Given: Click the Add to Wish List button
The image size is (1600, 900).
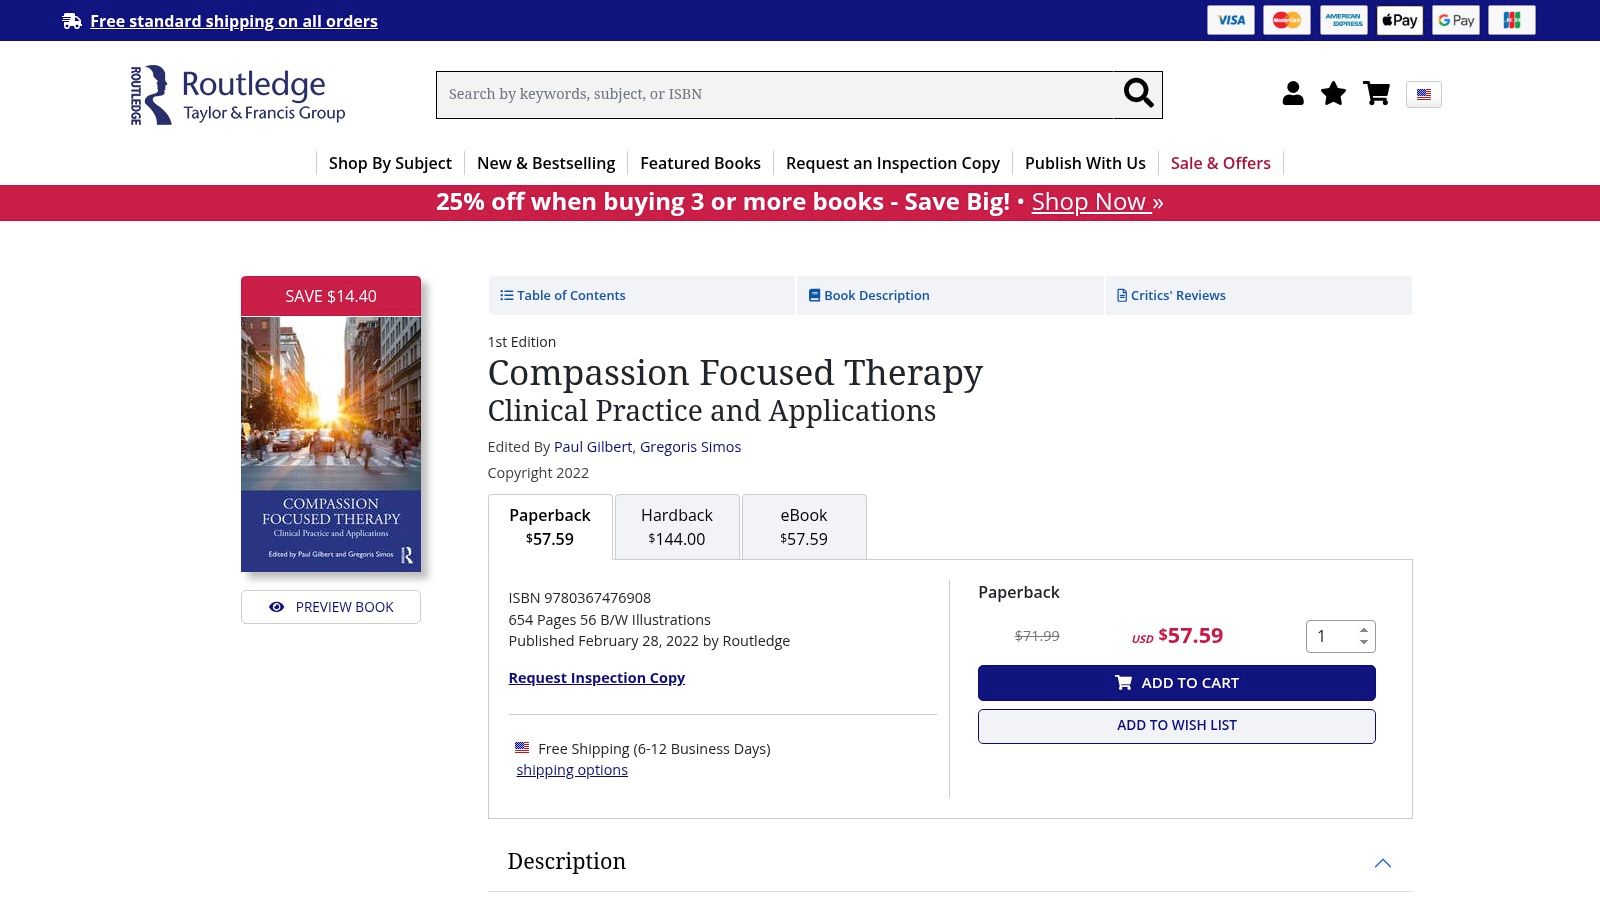Looking at the screenshot, I should click(x=1176, y=726).
